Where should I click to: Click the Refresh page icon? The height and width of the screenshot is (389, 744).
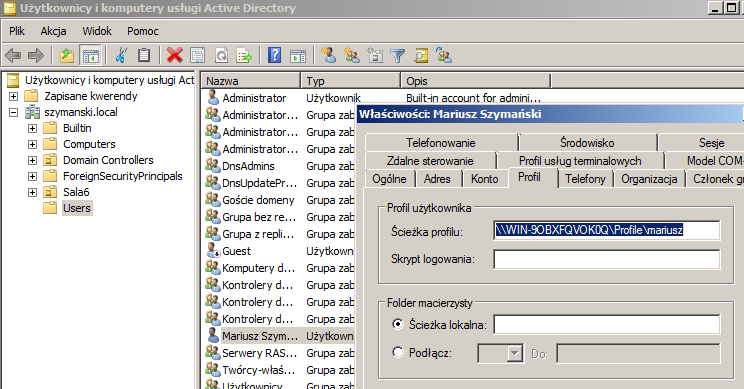point(222,56)
